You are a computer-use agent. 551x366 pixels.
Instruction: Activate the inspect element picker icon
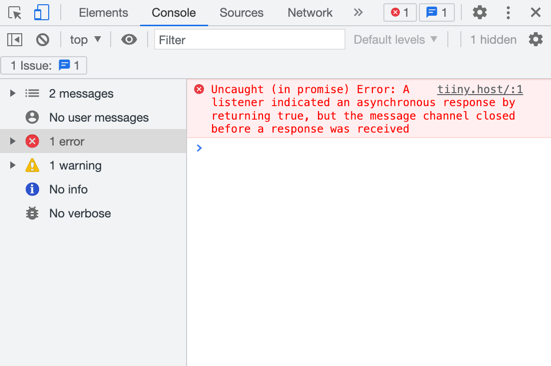(15, 13)
